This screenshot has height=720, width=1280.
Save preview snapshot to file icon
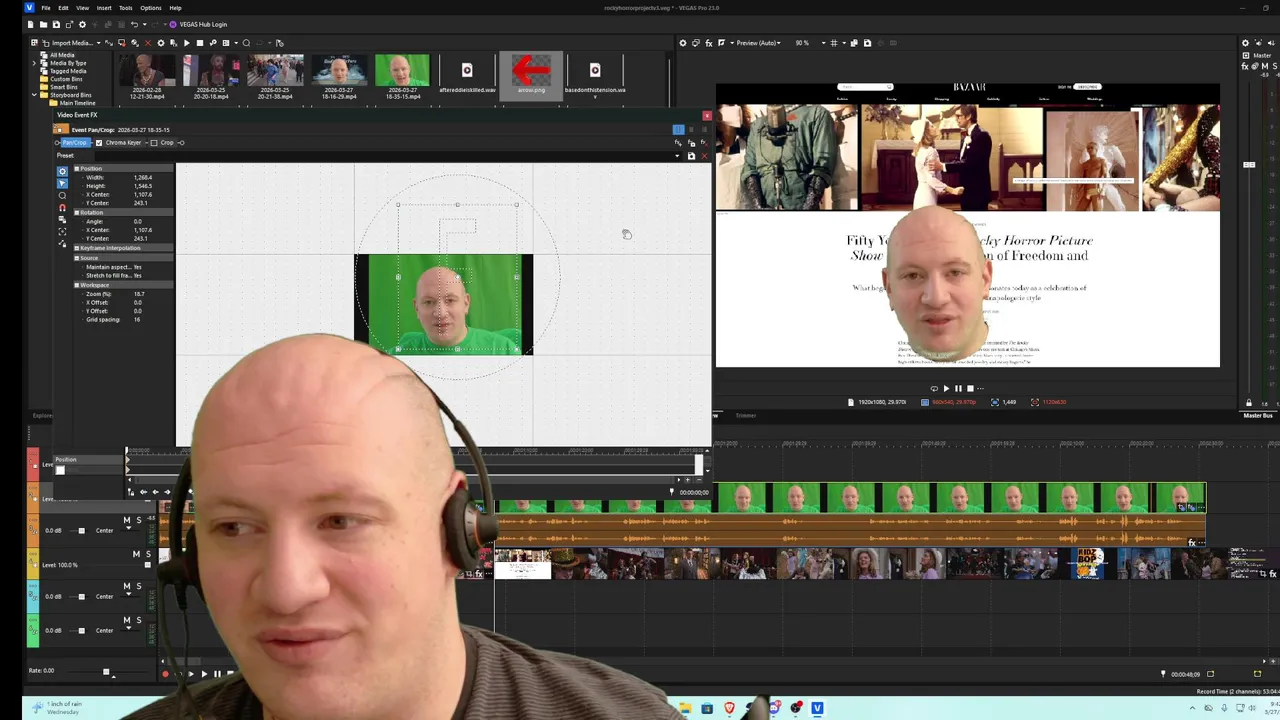tap(867, 43)
